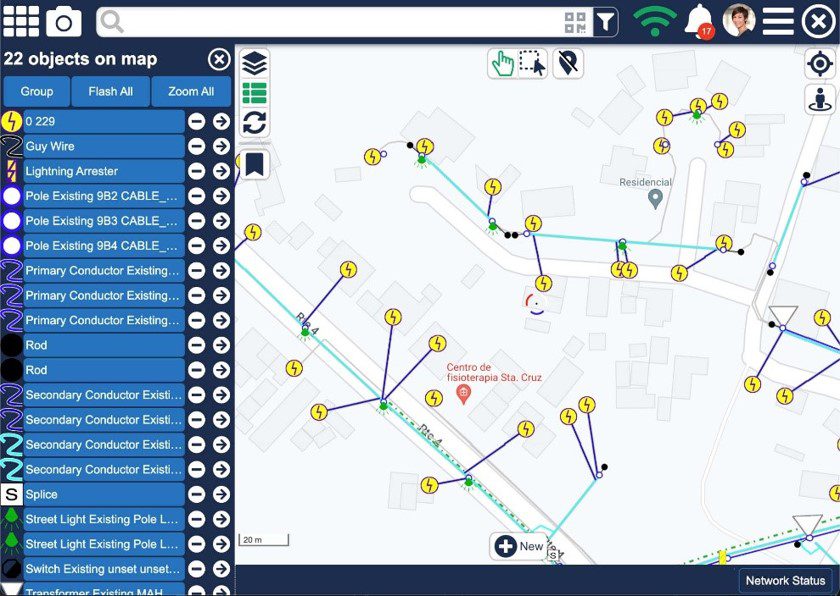
Task: Toggle the map pin markers off
Action: (568, 63)
